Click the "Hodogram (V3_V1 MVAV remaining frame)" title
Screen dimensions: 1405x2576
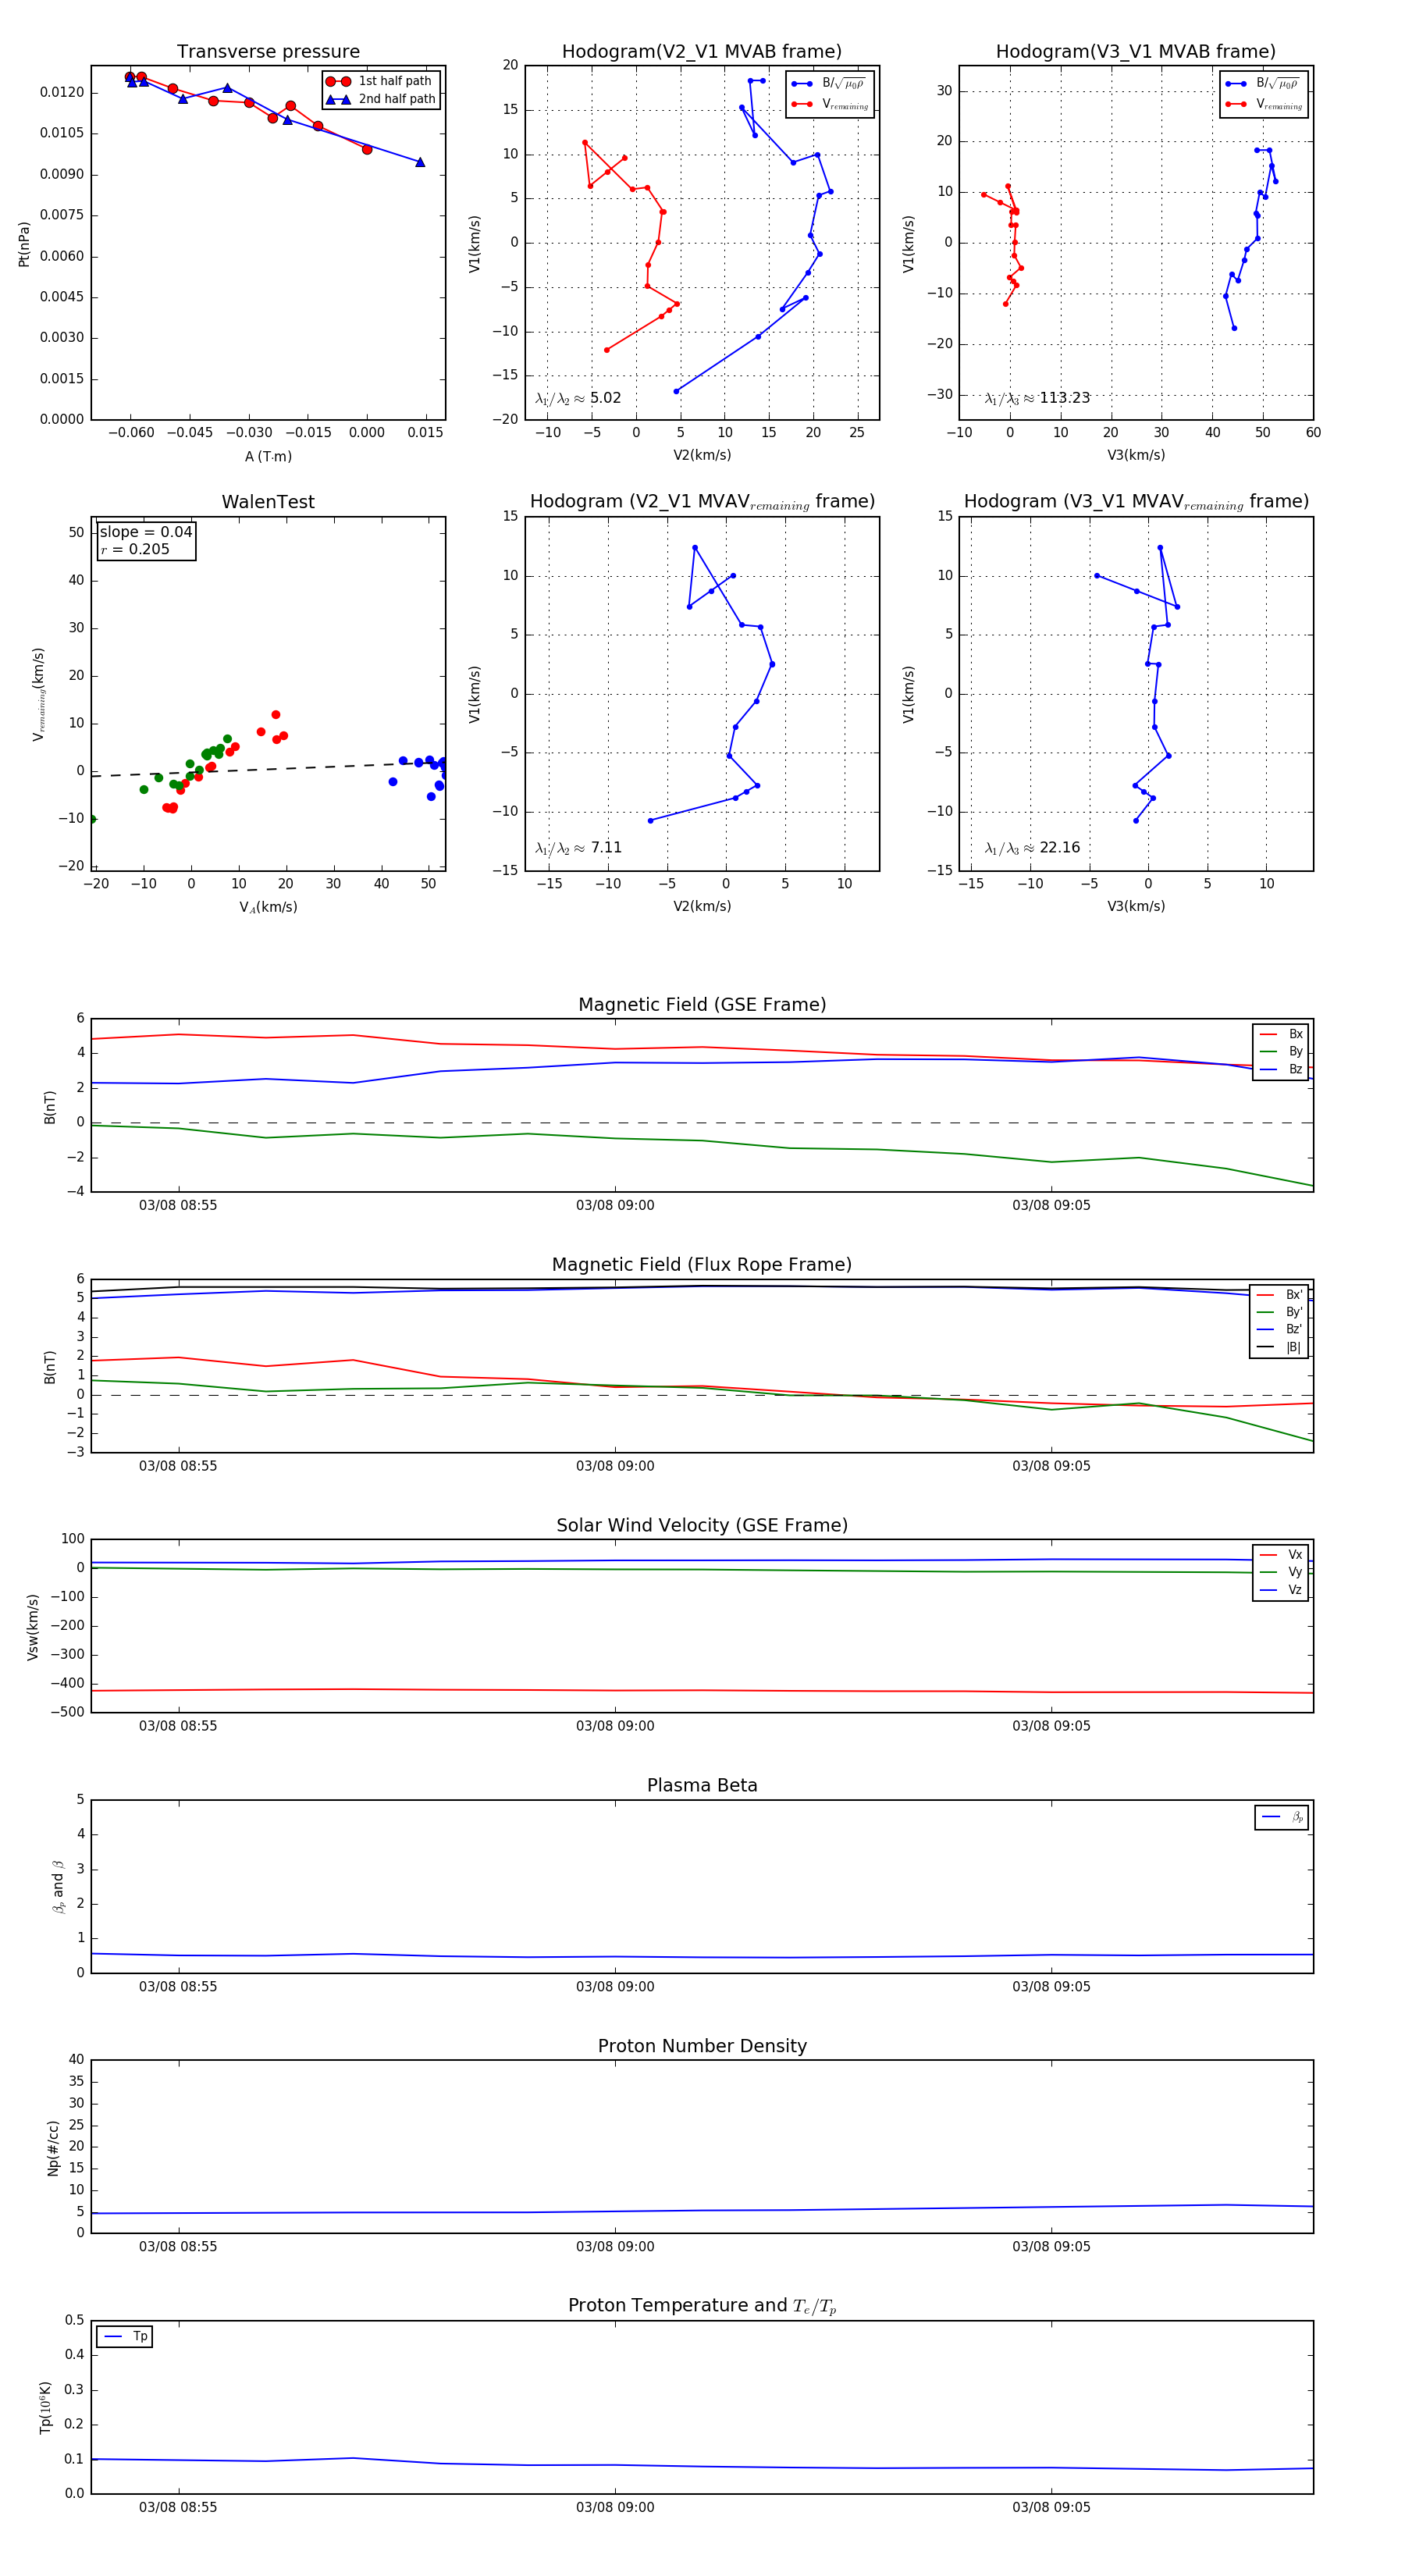(1136, 502)
